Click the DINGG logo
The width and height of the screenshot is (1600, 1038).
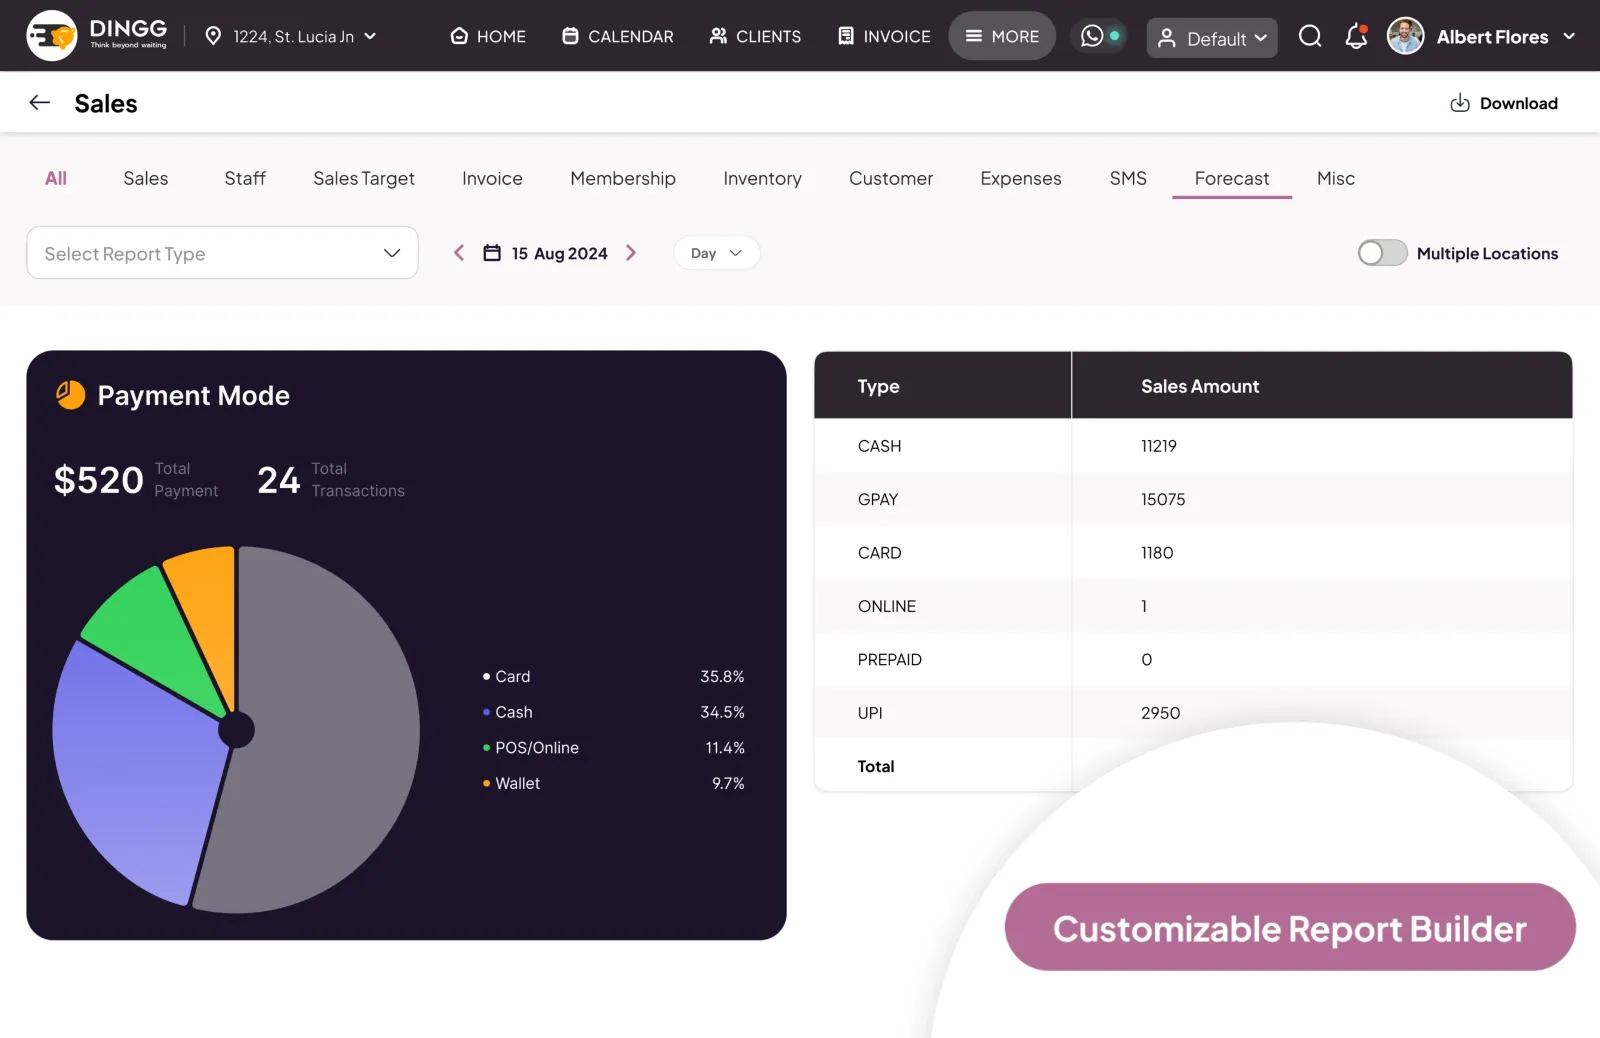pyautogui.click(x=97, y=36)
